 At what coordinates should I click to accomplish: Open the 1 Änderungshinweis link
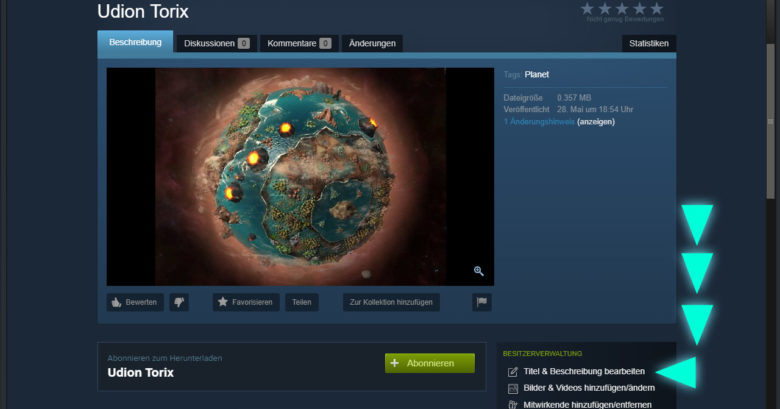(x=539, y=122)
